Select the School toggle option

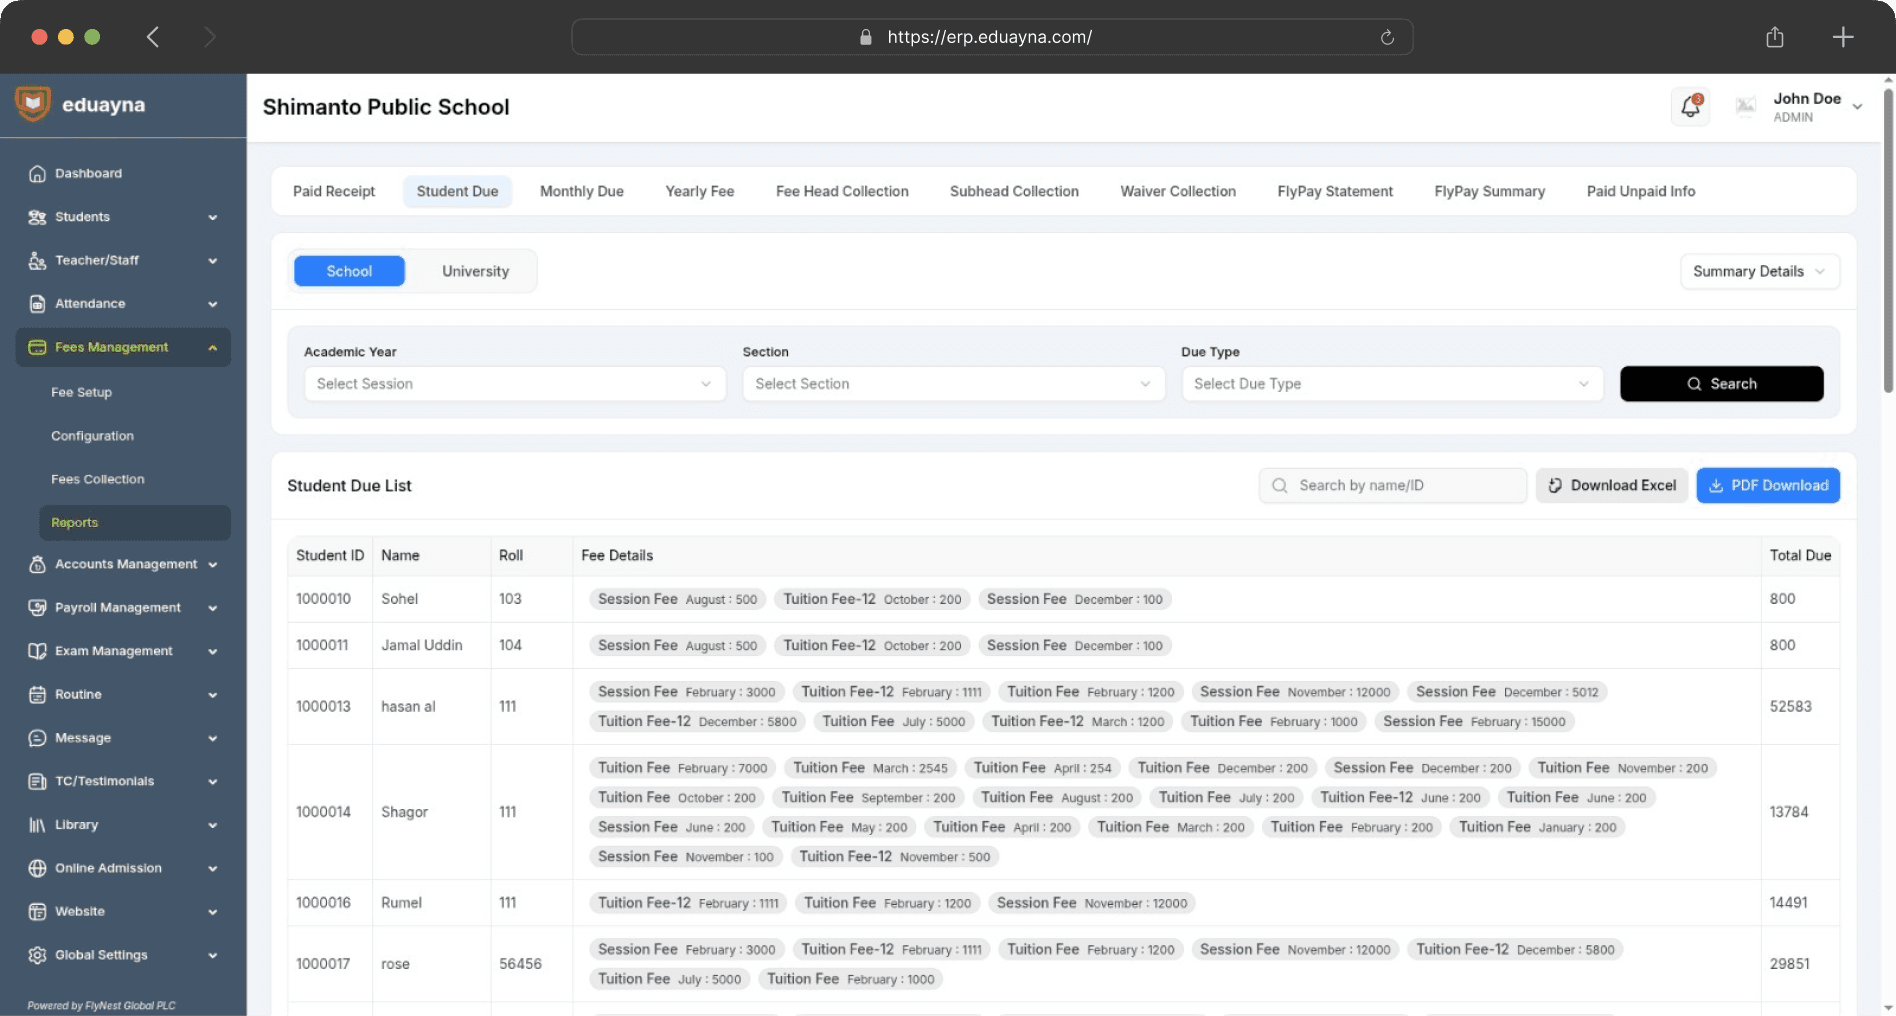point(349,271)
